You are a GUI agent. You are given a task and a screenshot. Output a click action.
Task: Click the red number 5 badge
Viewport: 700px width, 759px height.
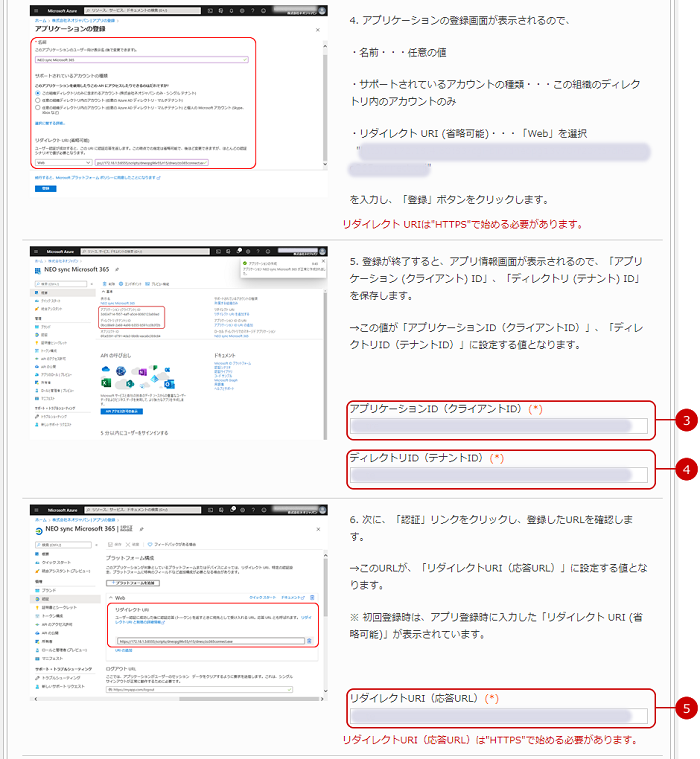point(686,709)
